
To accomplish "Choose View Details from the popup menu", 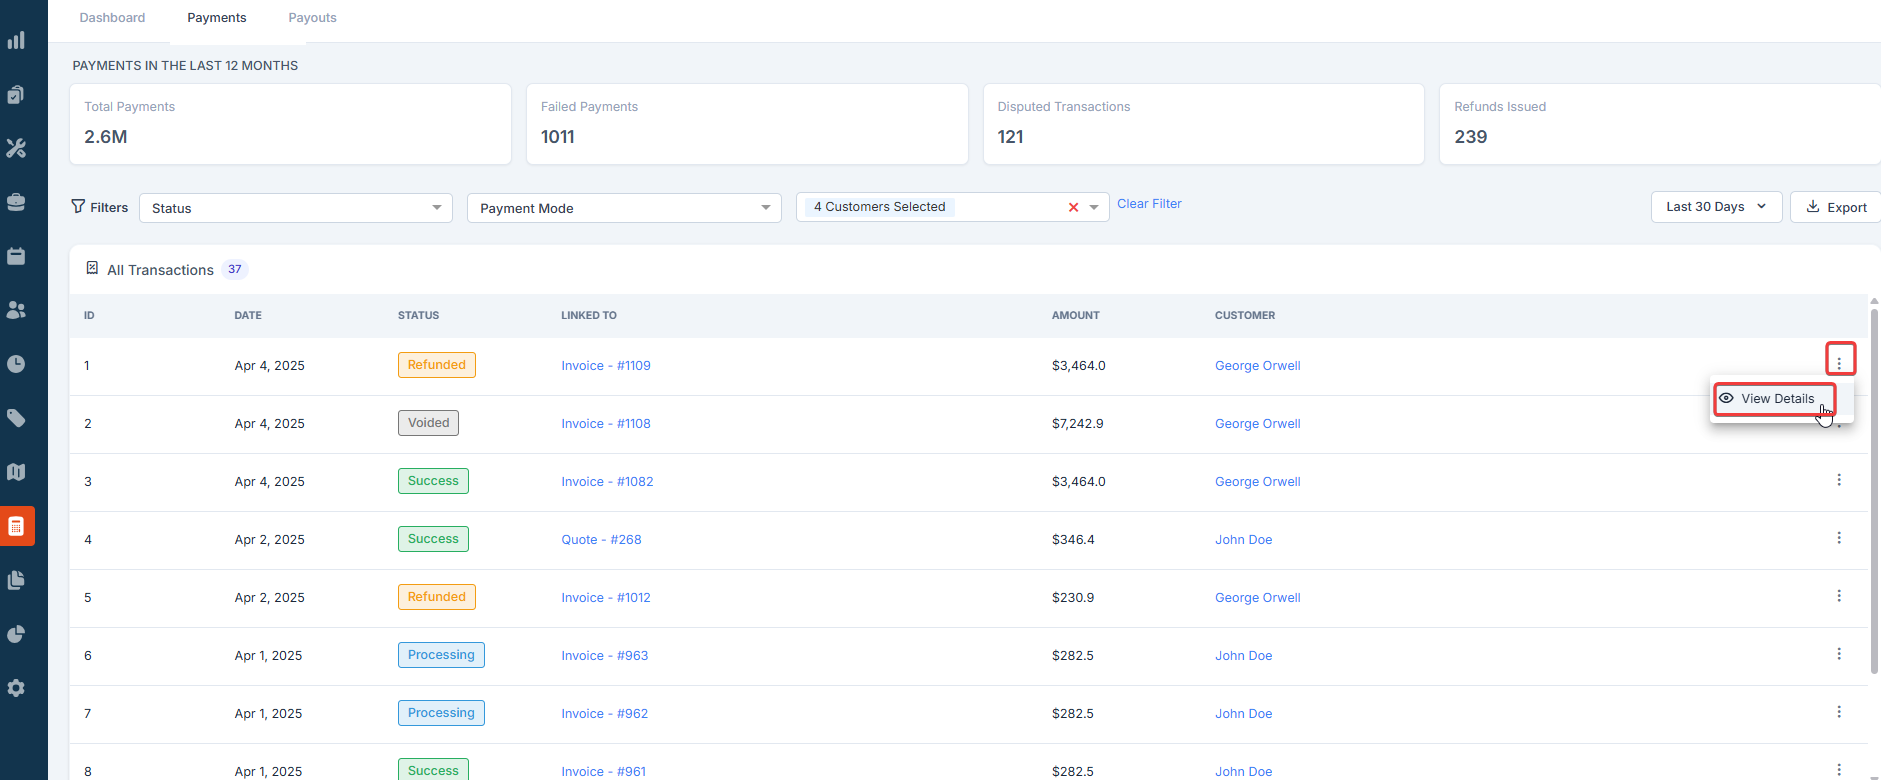I will (1775, 398).
